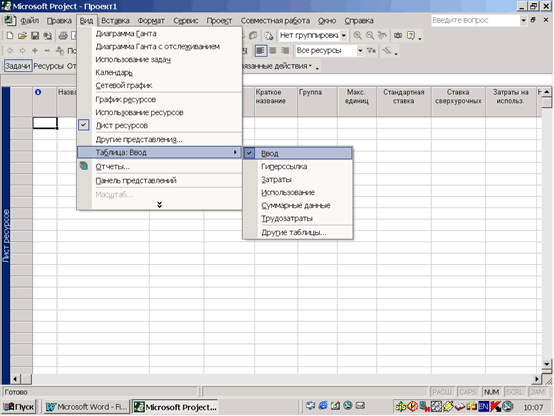Image resolution: width=554 pixels, height=416 pixels.
Task: Open the guide toolbar options arrow
Action: coord(317,67)
